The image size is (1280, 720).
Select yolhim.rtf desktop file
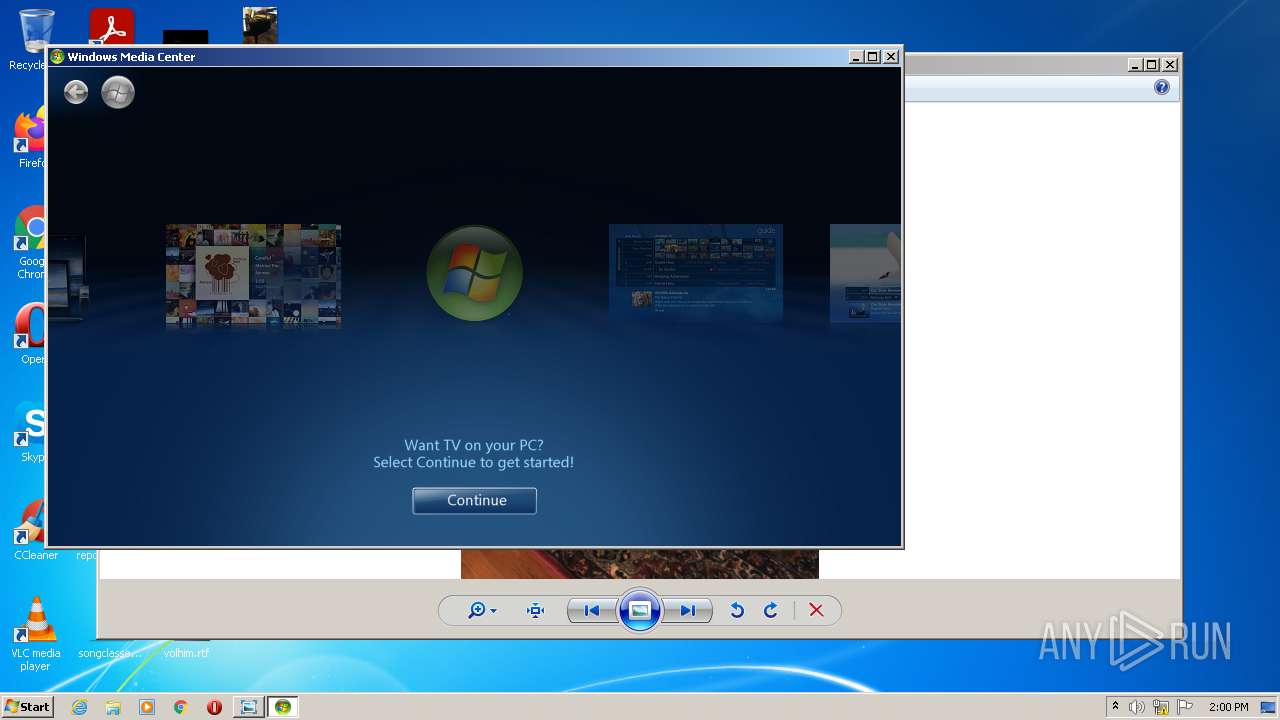pyautogui.click(x=187, y=653)
